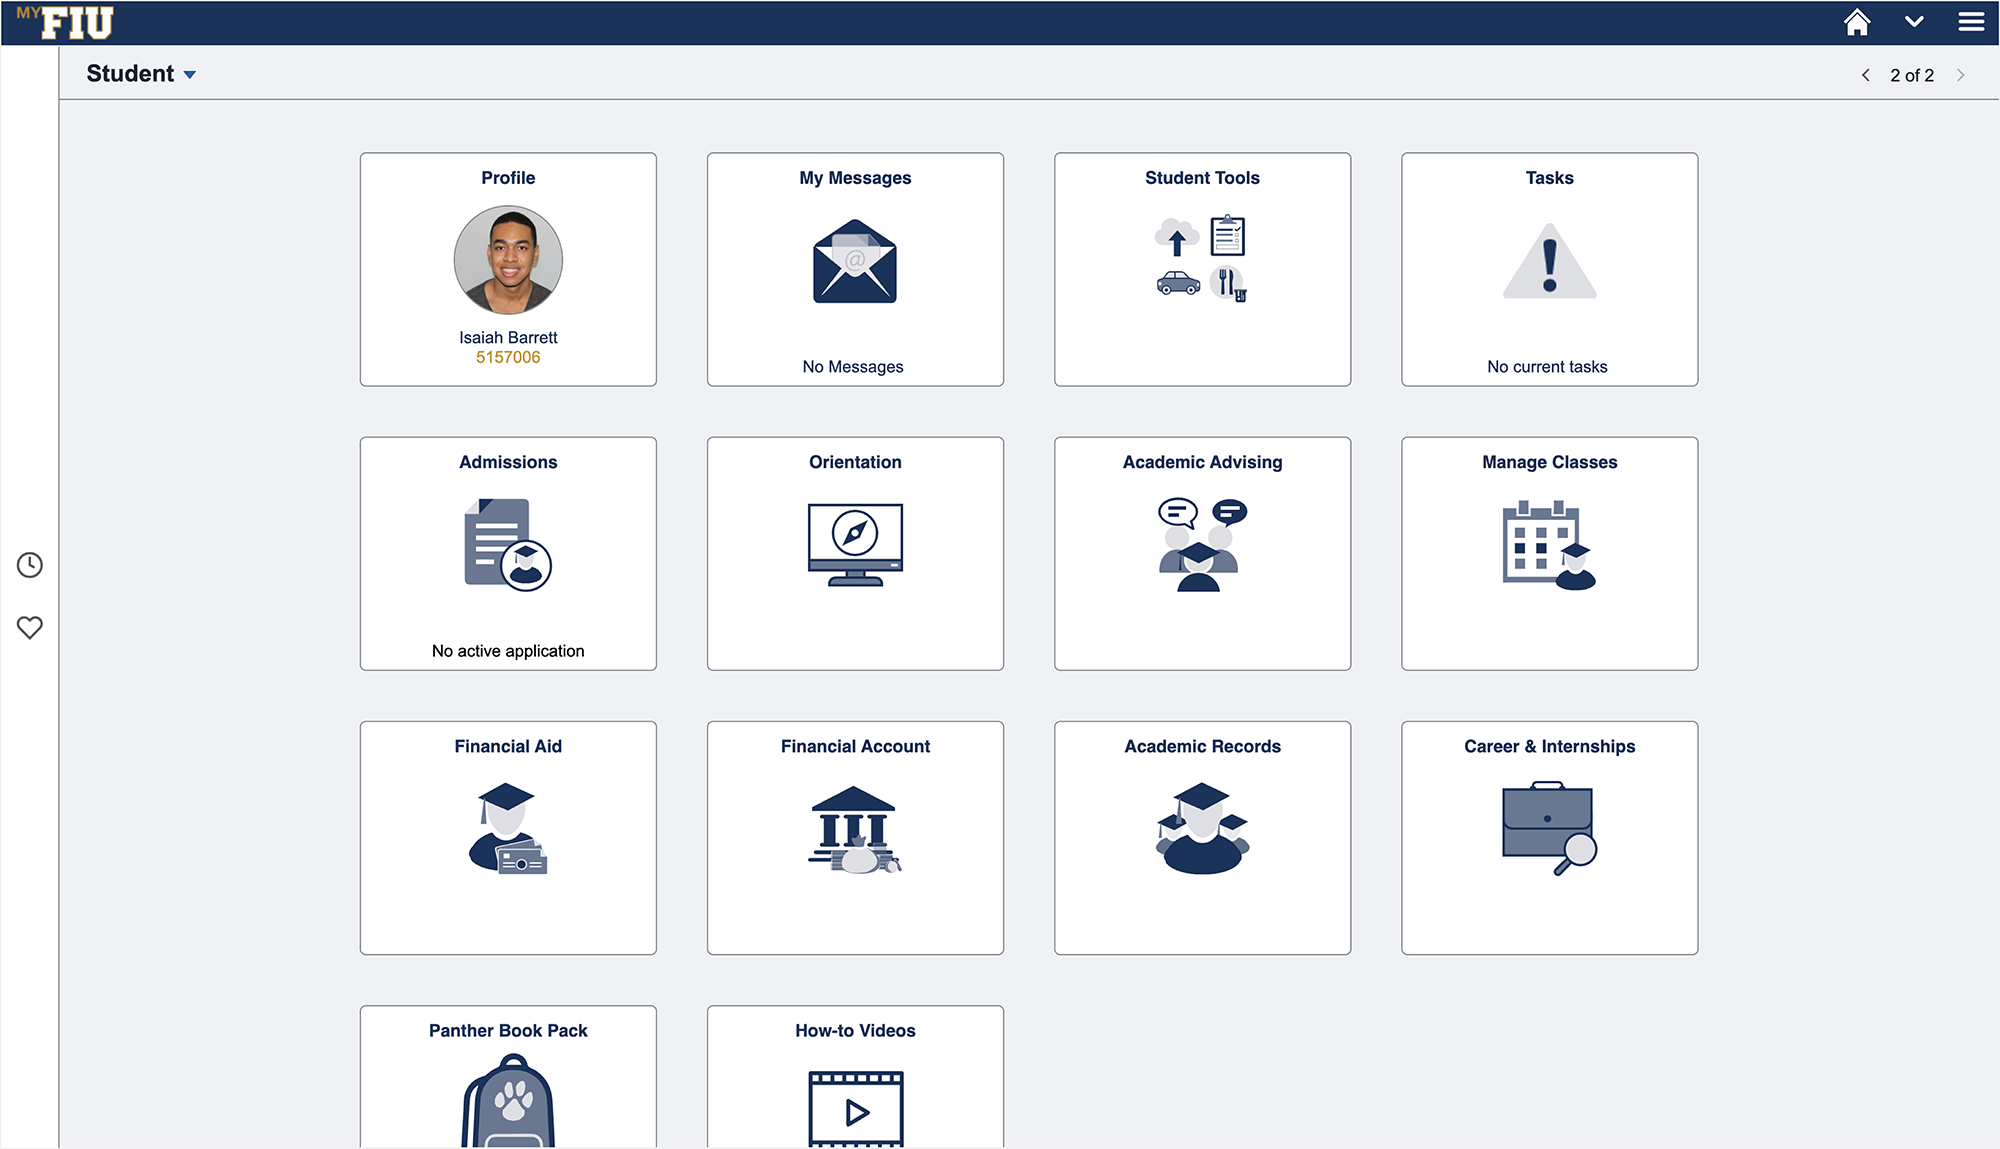Click the favorites heart icon sidebar
Screen dimensions: 2000x1149
[30, 625]
